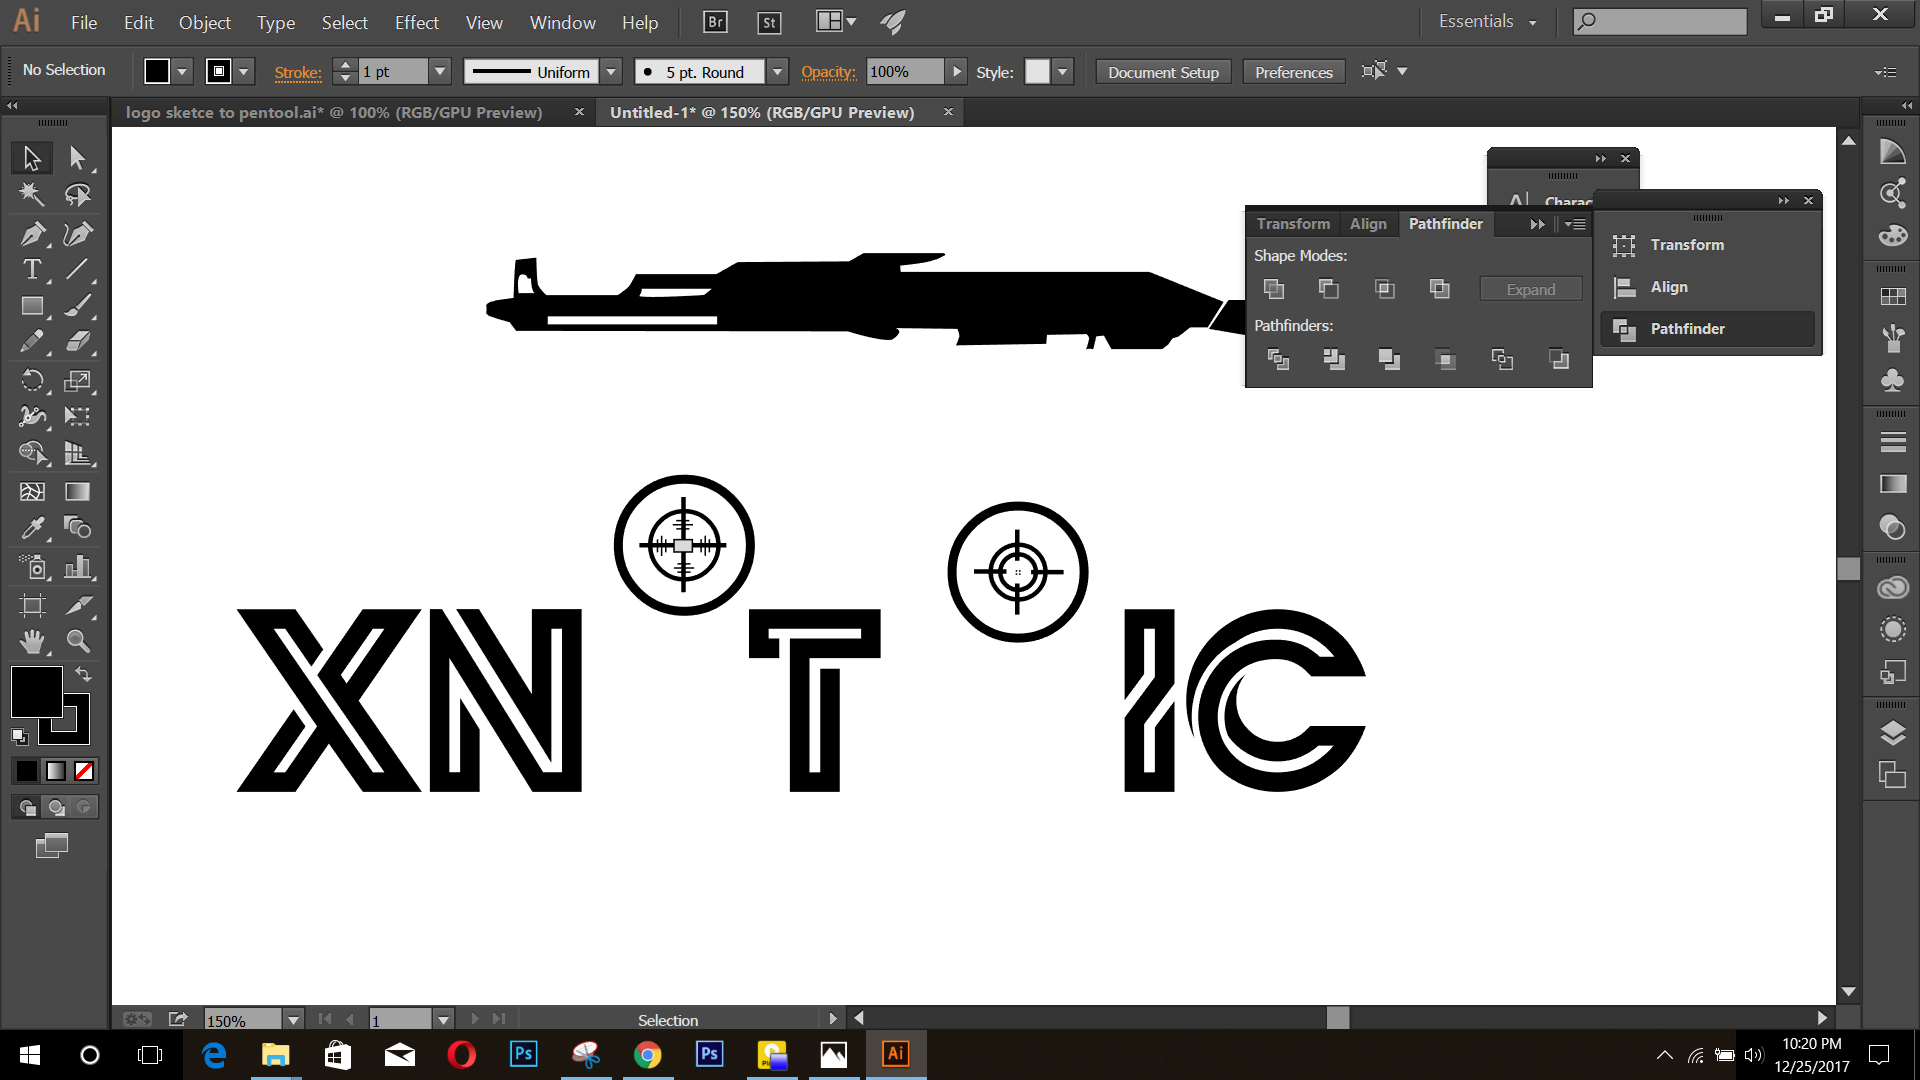Image resolution: width=1920 pixels, height=1080 pixels.
Task: Choose the Zoom tool
Action: point(77,641)
